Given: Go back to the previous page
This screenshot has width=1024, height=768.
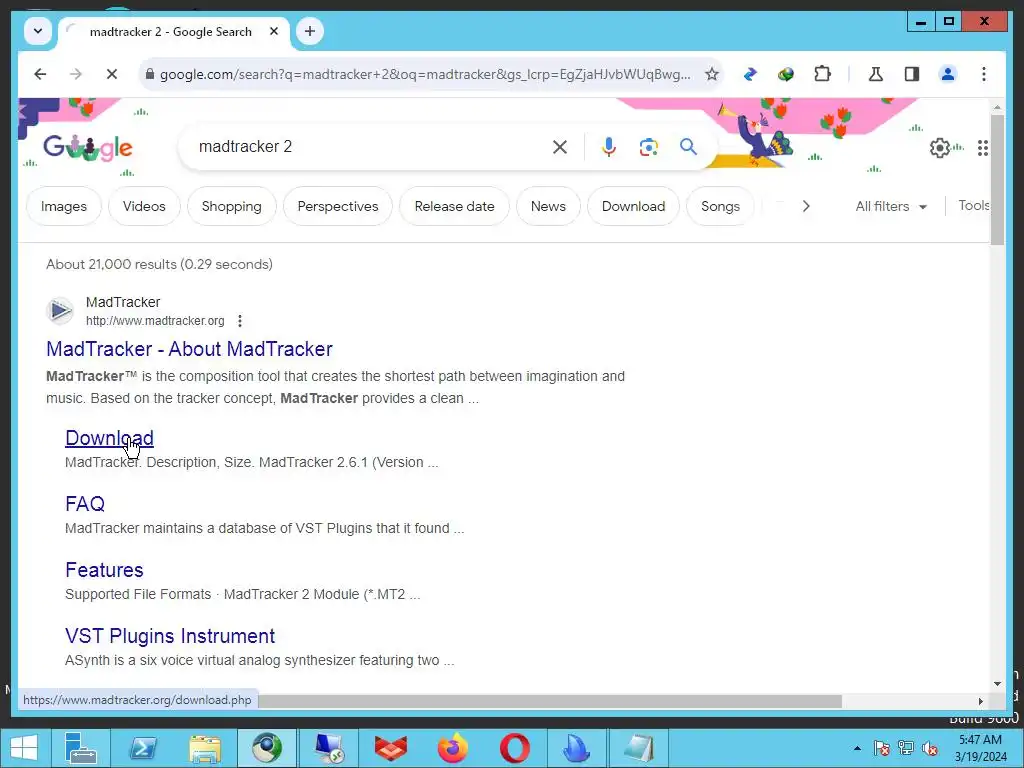Looking at the screenshot, I should pyautogui.click(x=40, y=74).
